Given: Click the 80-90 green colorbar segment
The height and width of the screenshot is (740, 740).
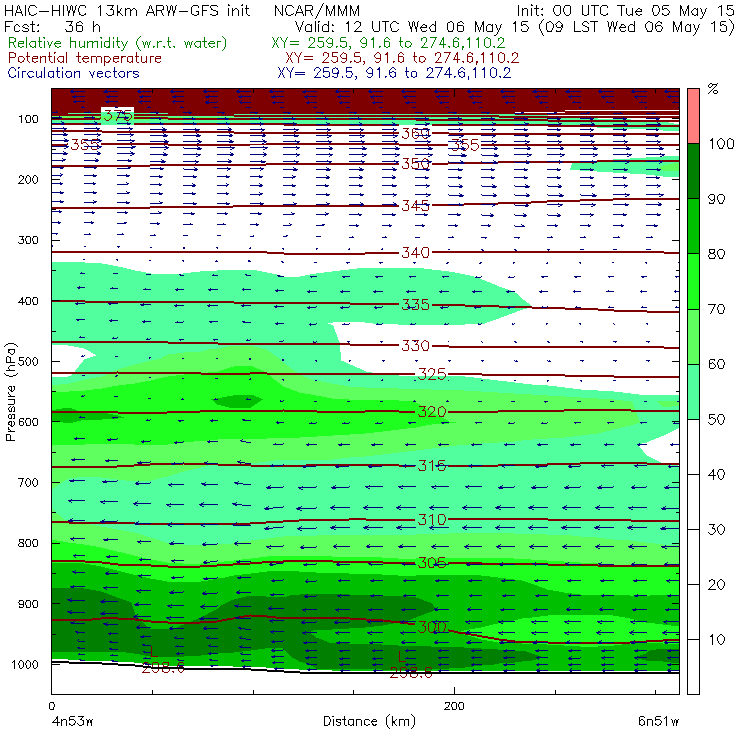Looking at the screenshot, I should pyautogui.click(x=693, y=226).
